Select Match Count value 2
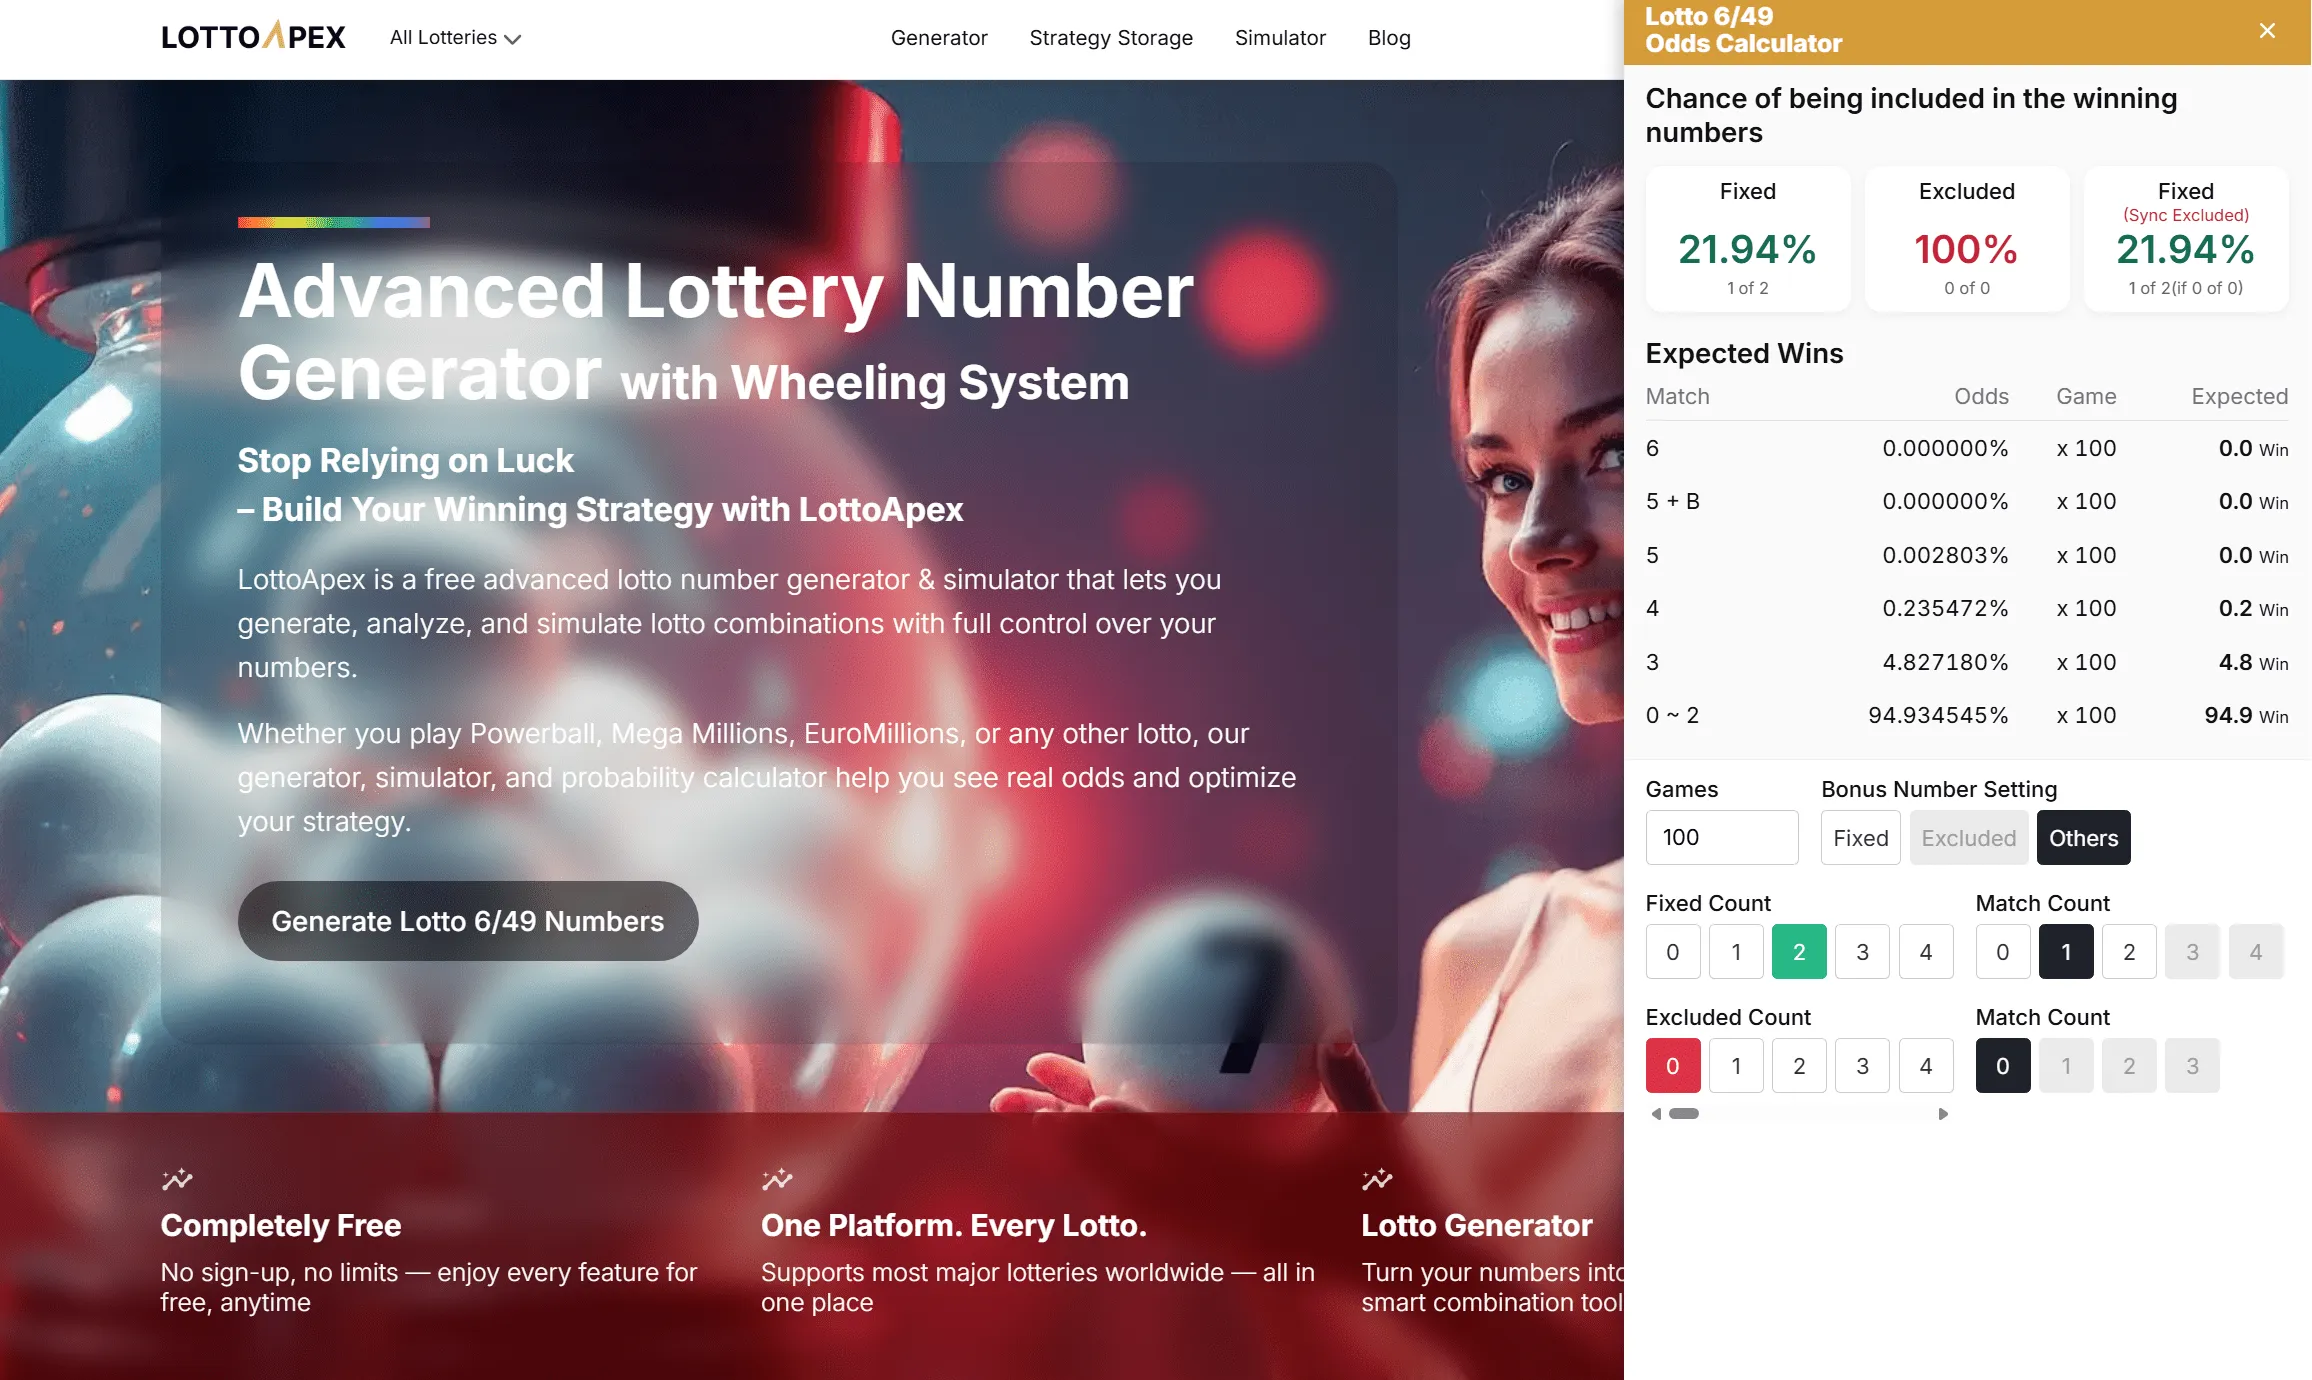The image size is (2312, 1380). (2129, 951)
